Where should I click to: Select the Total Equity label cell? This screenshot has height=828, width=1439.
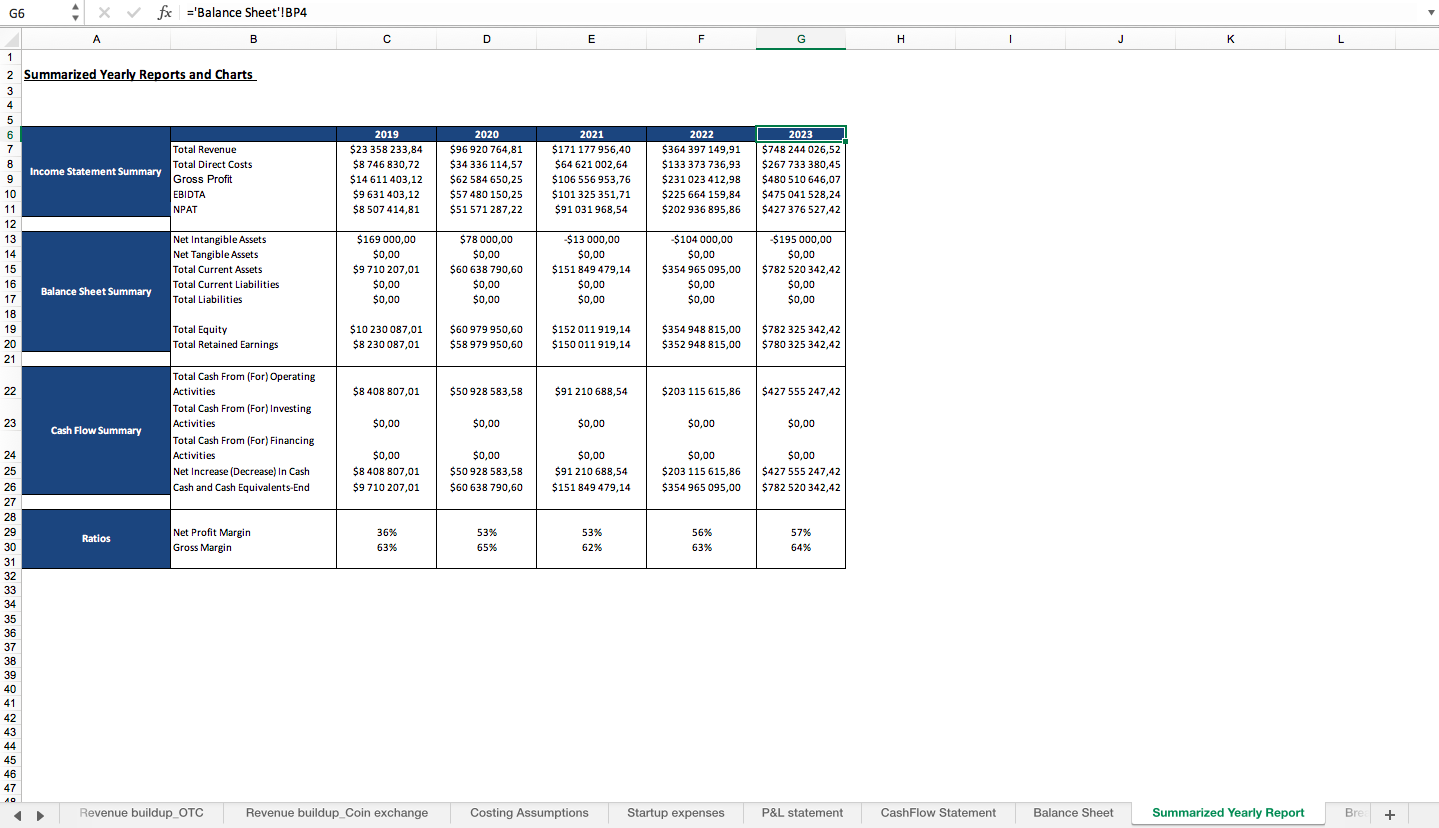point(254,329)
